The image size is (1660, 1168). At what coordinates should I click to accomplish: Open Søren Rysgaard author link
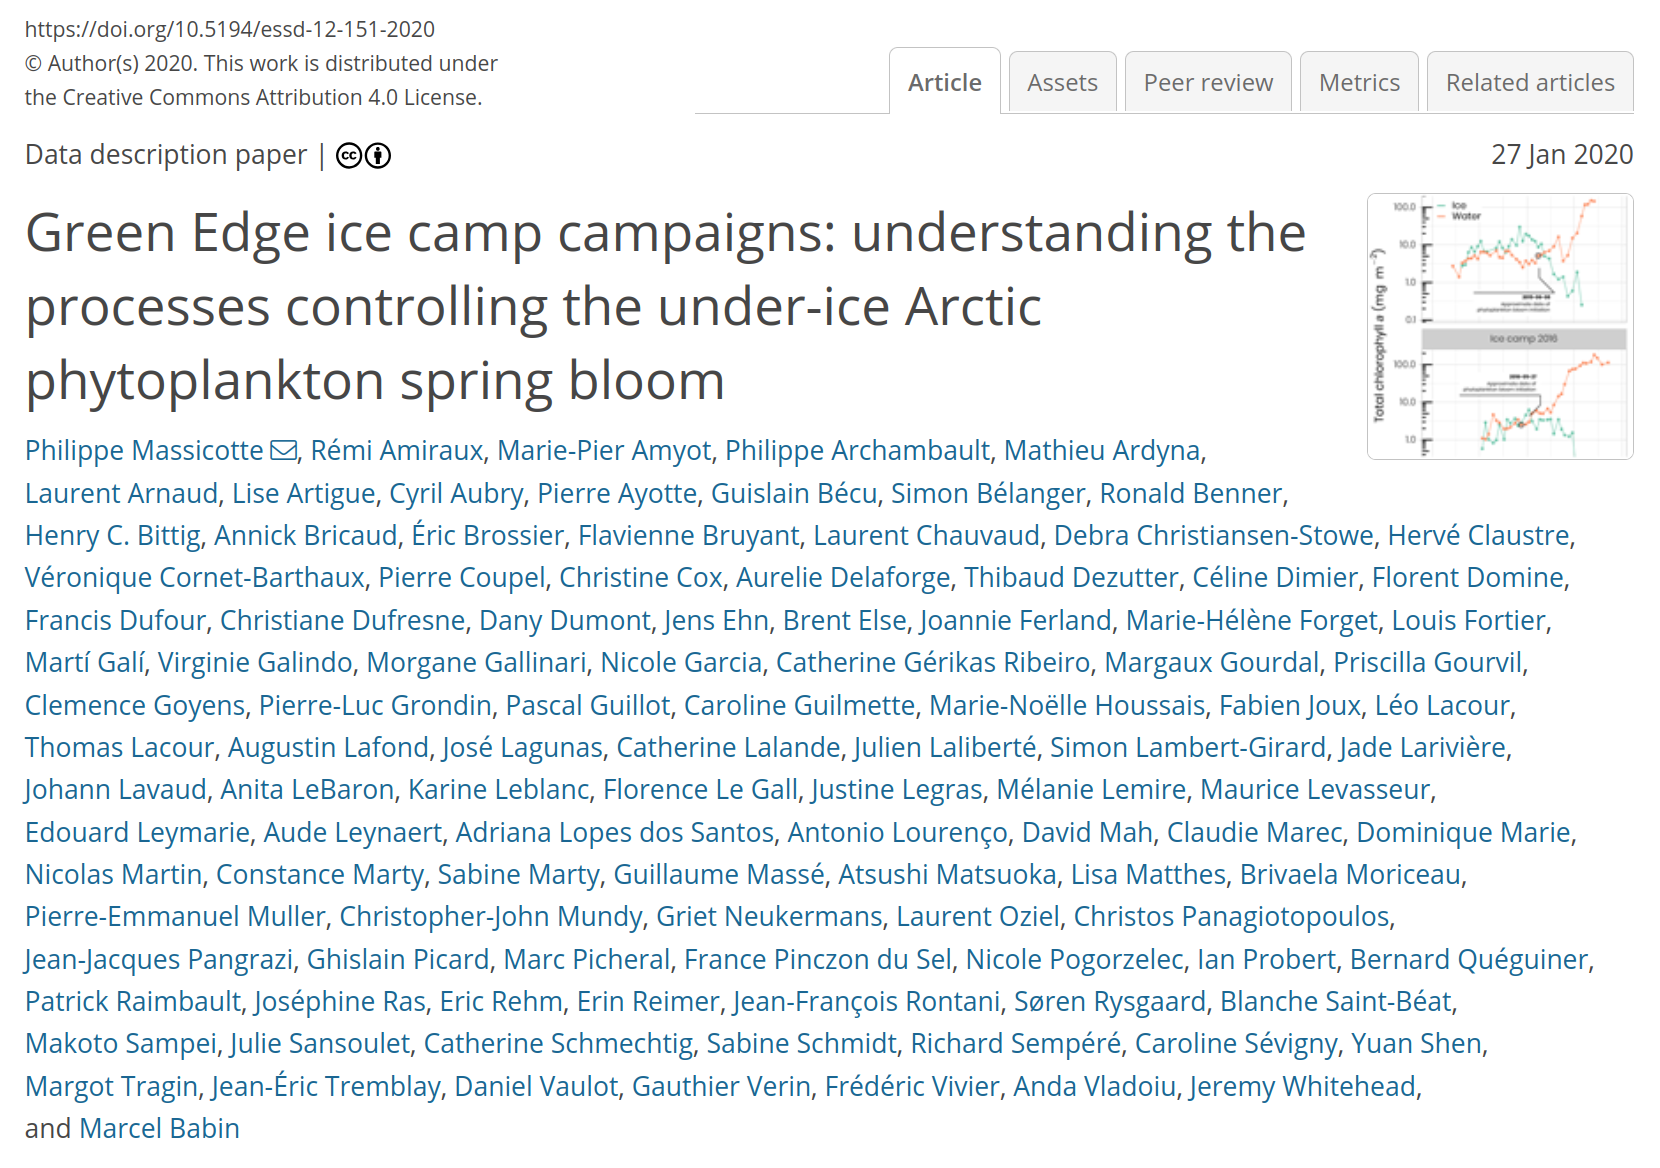point(1110,1002)
